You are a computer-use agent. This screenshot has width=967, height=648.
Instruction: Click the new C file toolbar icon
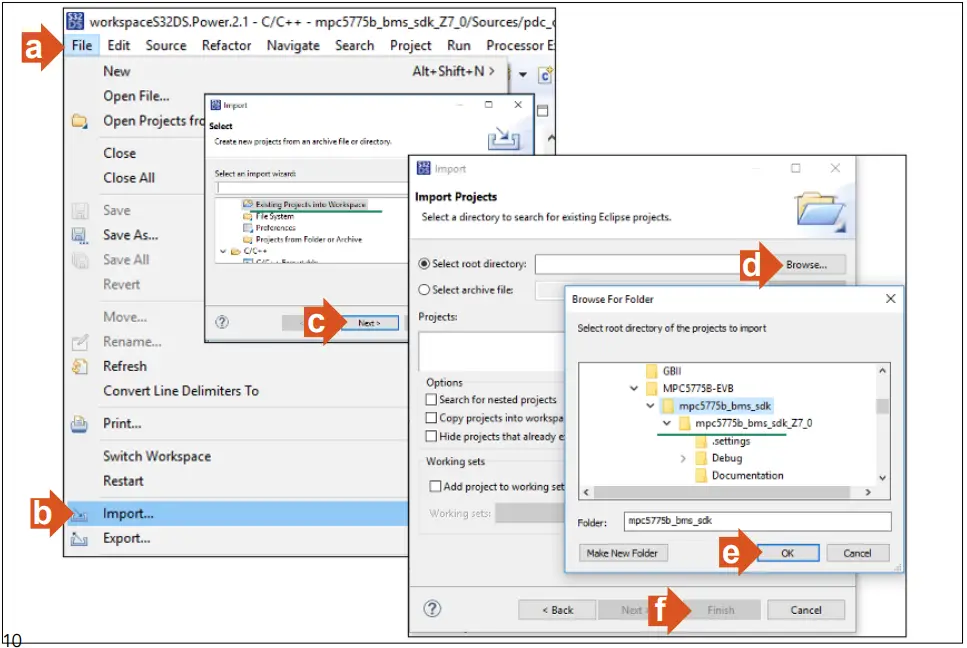click(545, 75)
